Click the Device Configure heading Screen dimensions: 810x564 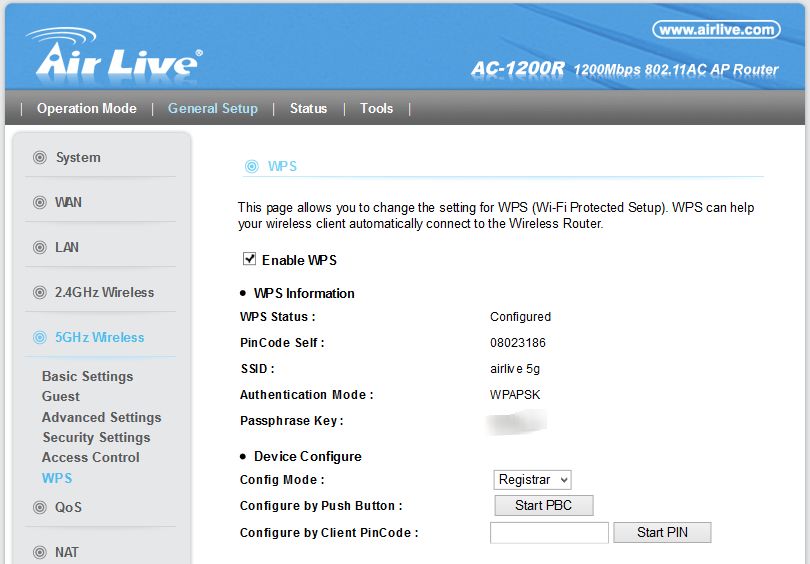tap(307, 457)
